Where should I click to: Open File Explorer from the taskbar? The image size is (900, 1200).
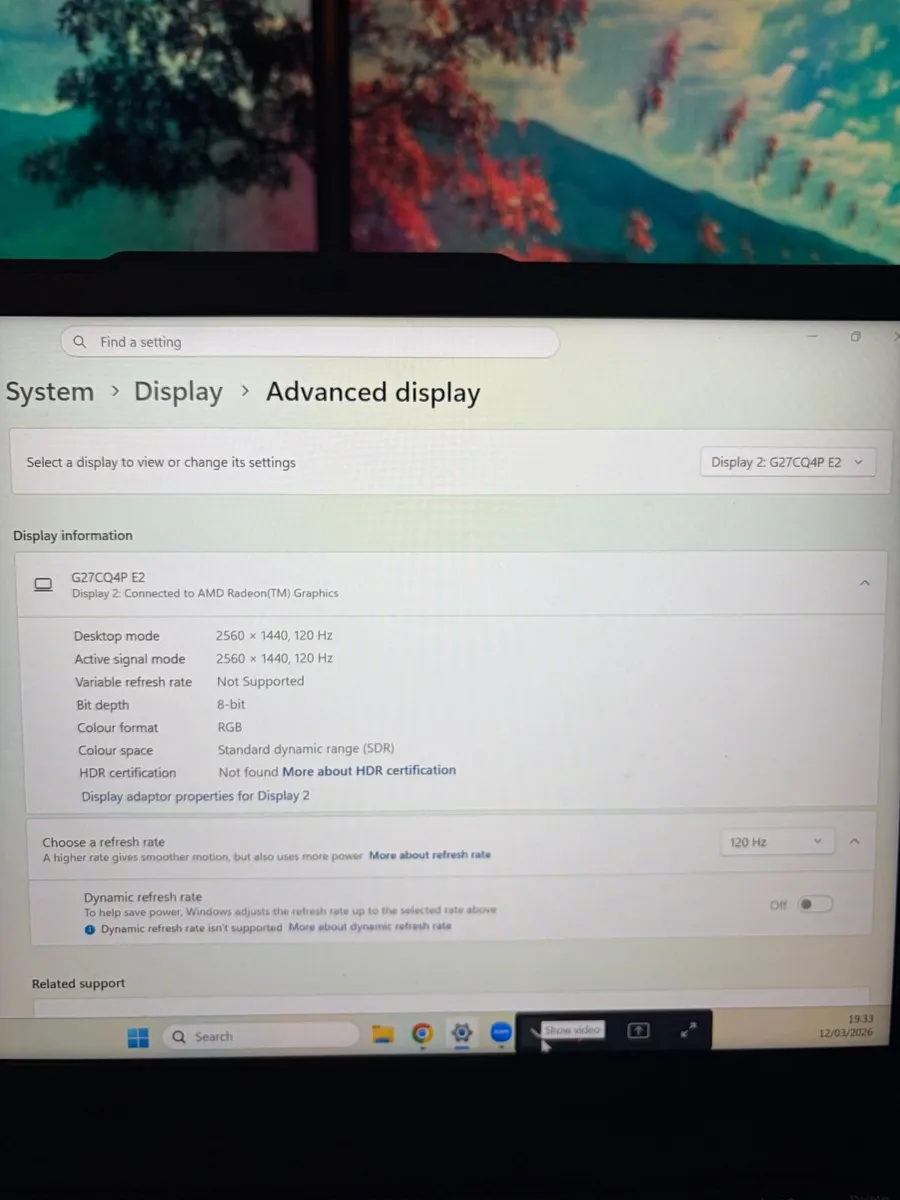[383, 1034]
